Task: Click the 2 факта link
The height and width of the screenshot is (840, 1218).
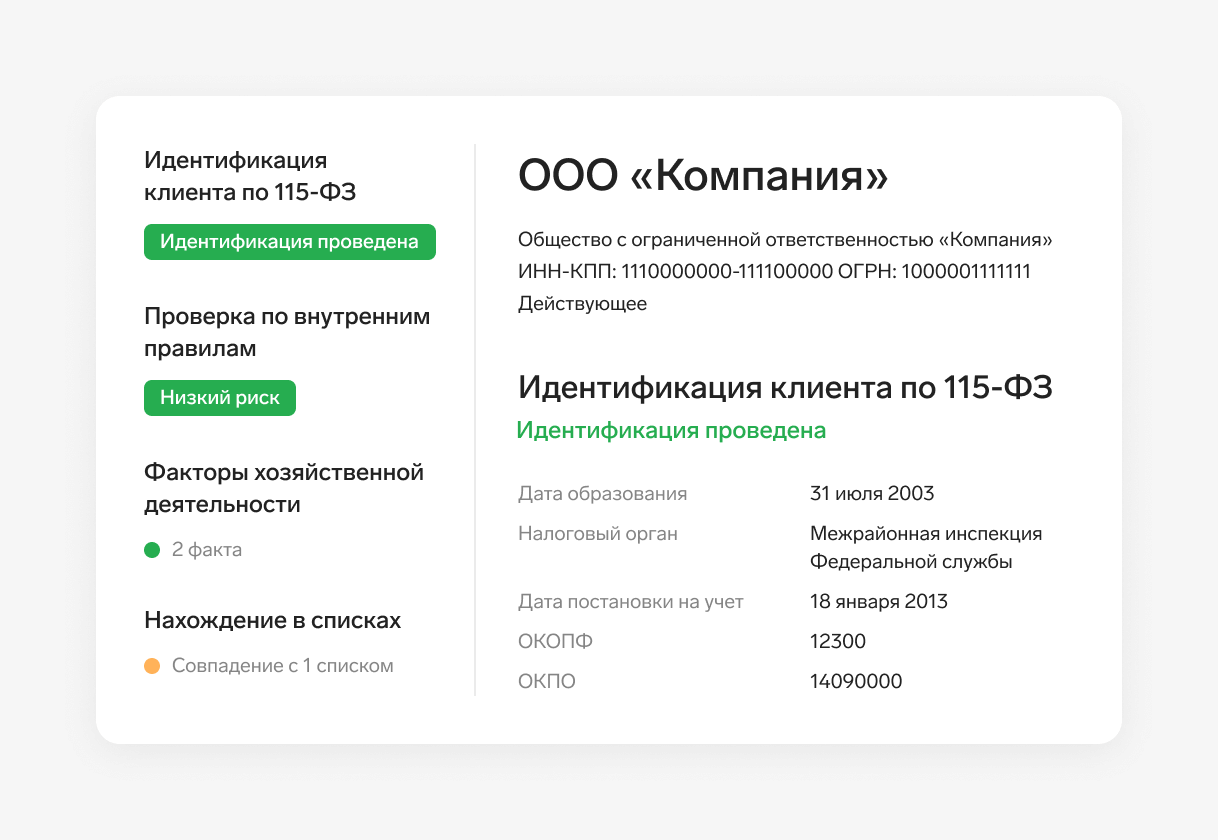Action: click(207, 550)
